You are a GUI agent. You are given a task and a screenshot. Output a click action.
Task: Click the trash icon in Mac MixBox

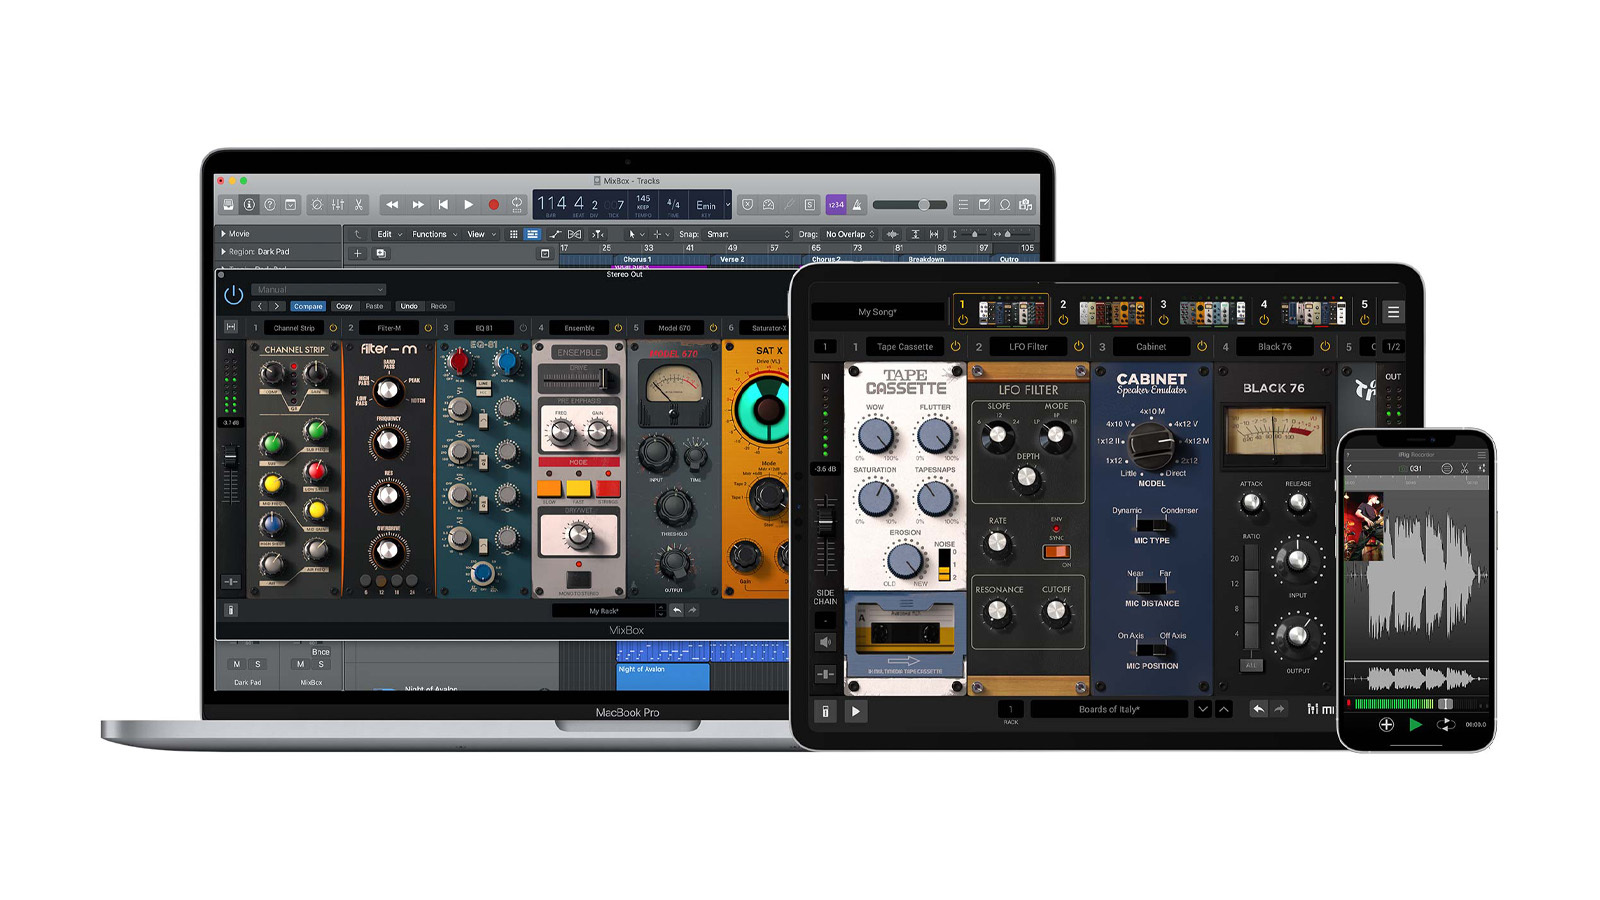click(x=230, y=610)
